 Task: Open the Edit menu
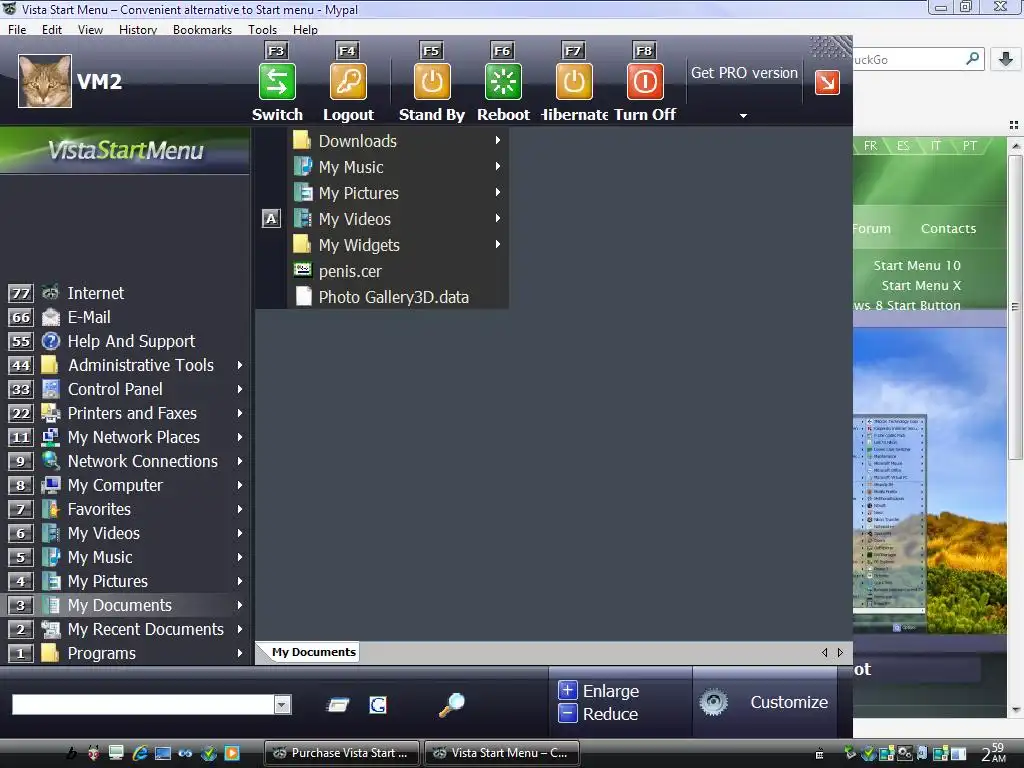(52, 29)
